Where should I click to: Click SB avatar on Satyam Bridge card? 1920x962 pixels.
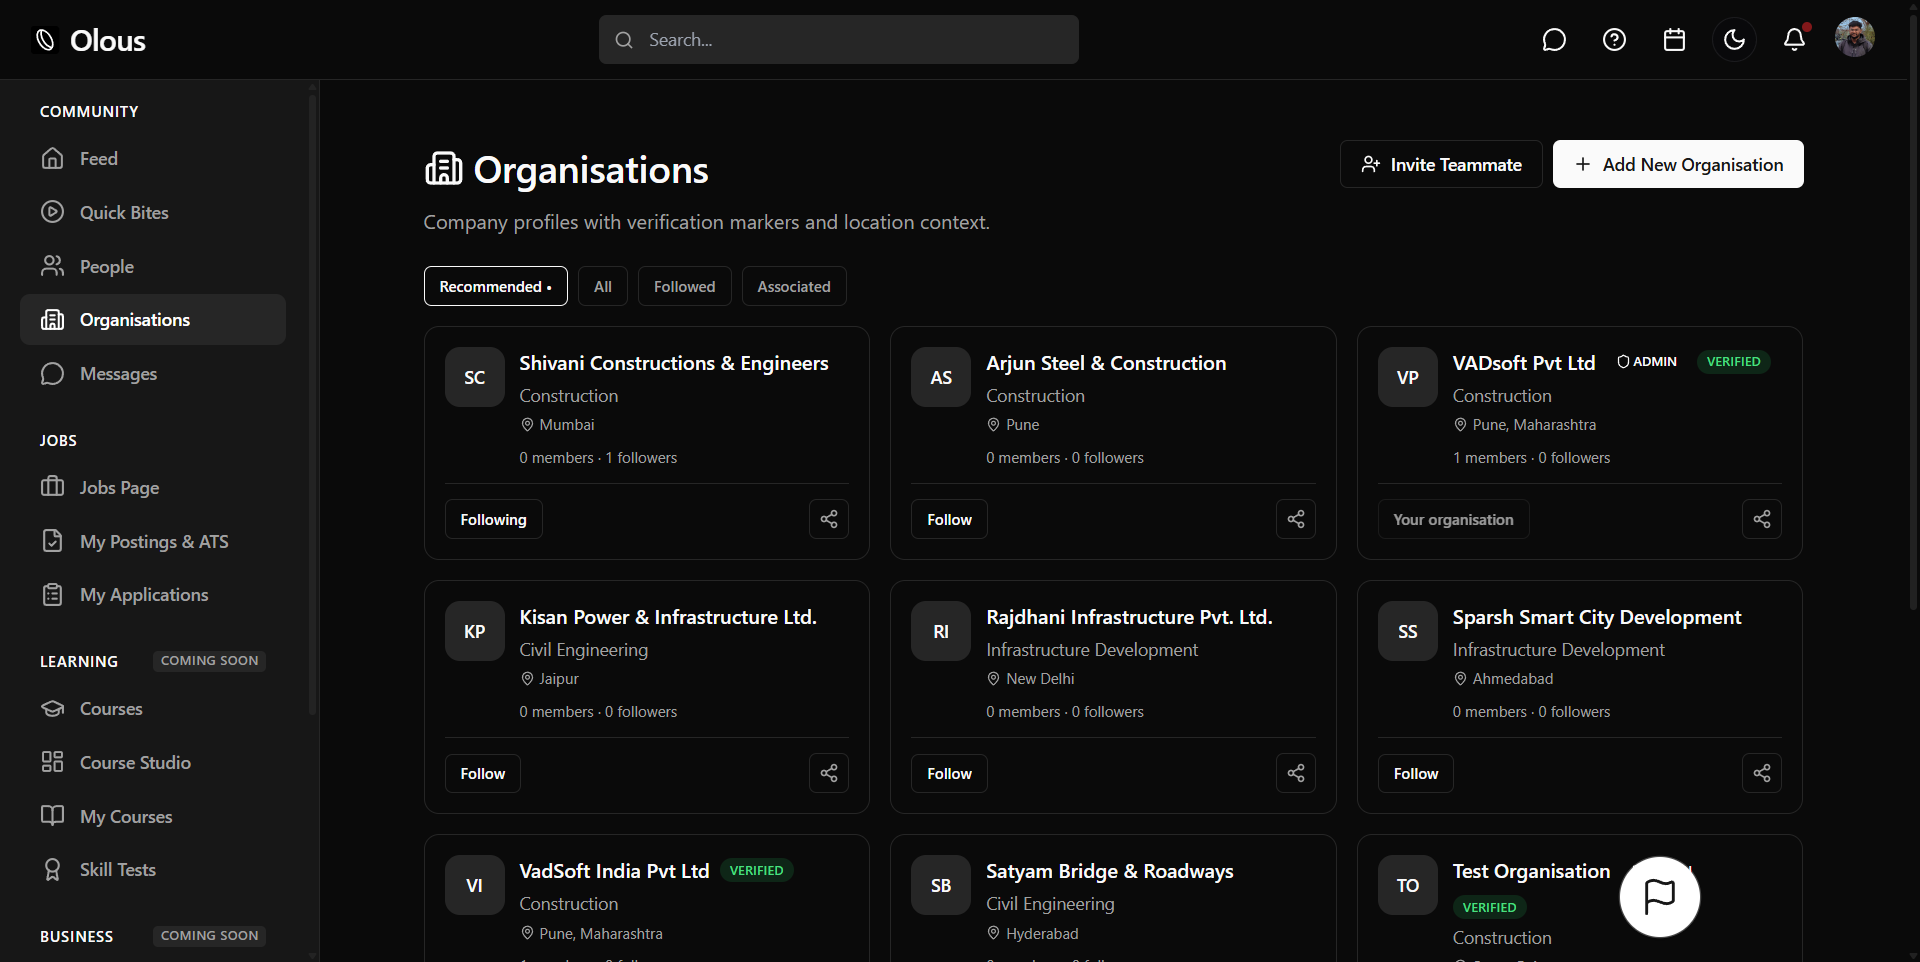tap(941, 885)
